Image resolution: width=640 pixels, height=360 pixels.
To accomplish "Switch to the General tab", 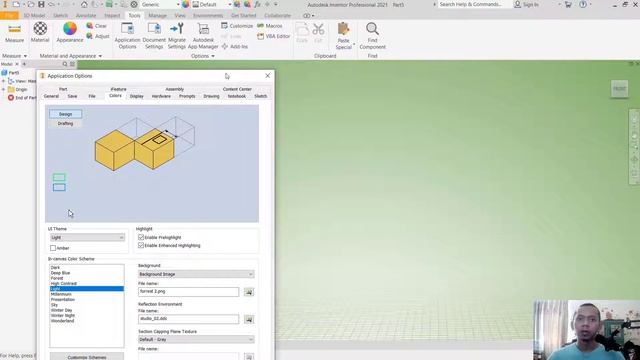I will coord(51,96).
